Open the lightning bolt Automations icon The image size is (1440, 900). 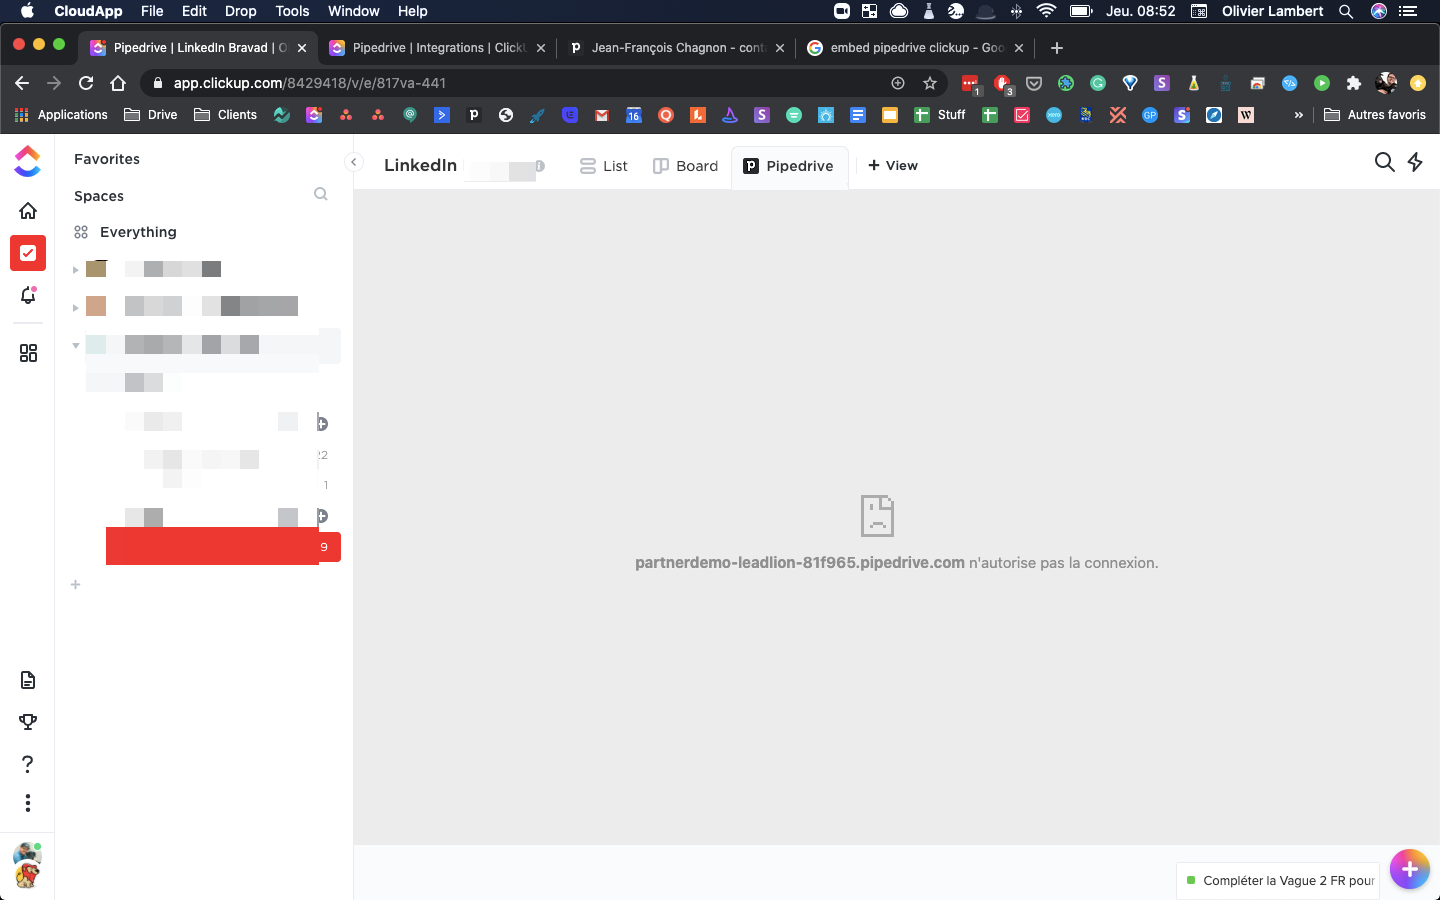click(x=1415, y=162)
